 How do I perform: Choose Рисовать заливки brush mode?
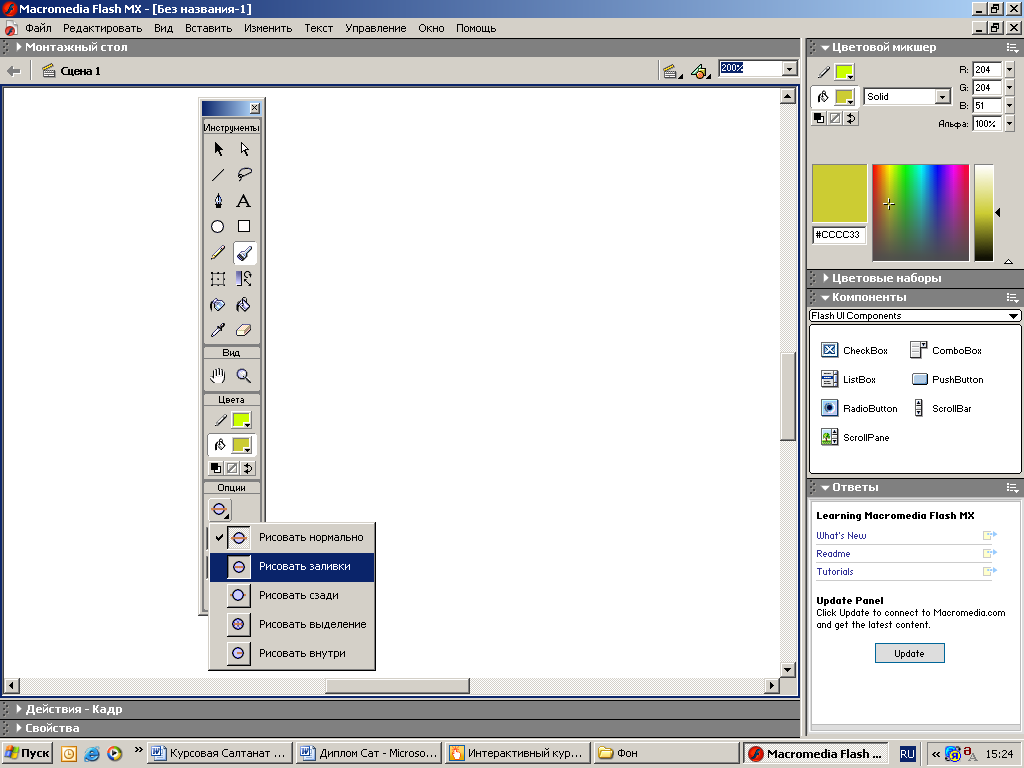(x=292, y=567)
